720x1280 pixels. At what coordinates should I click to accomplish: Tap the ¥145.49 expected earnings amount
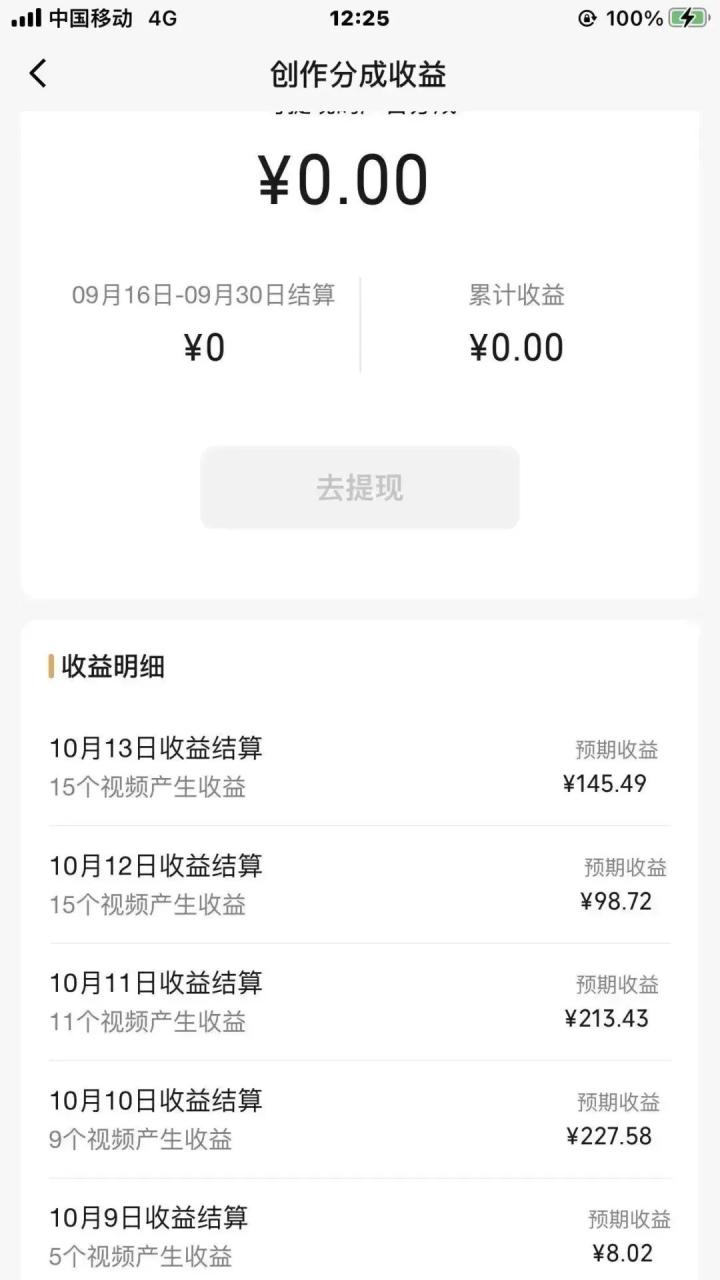(x=605, y=784)
